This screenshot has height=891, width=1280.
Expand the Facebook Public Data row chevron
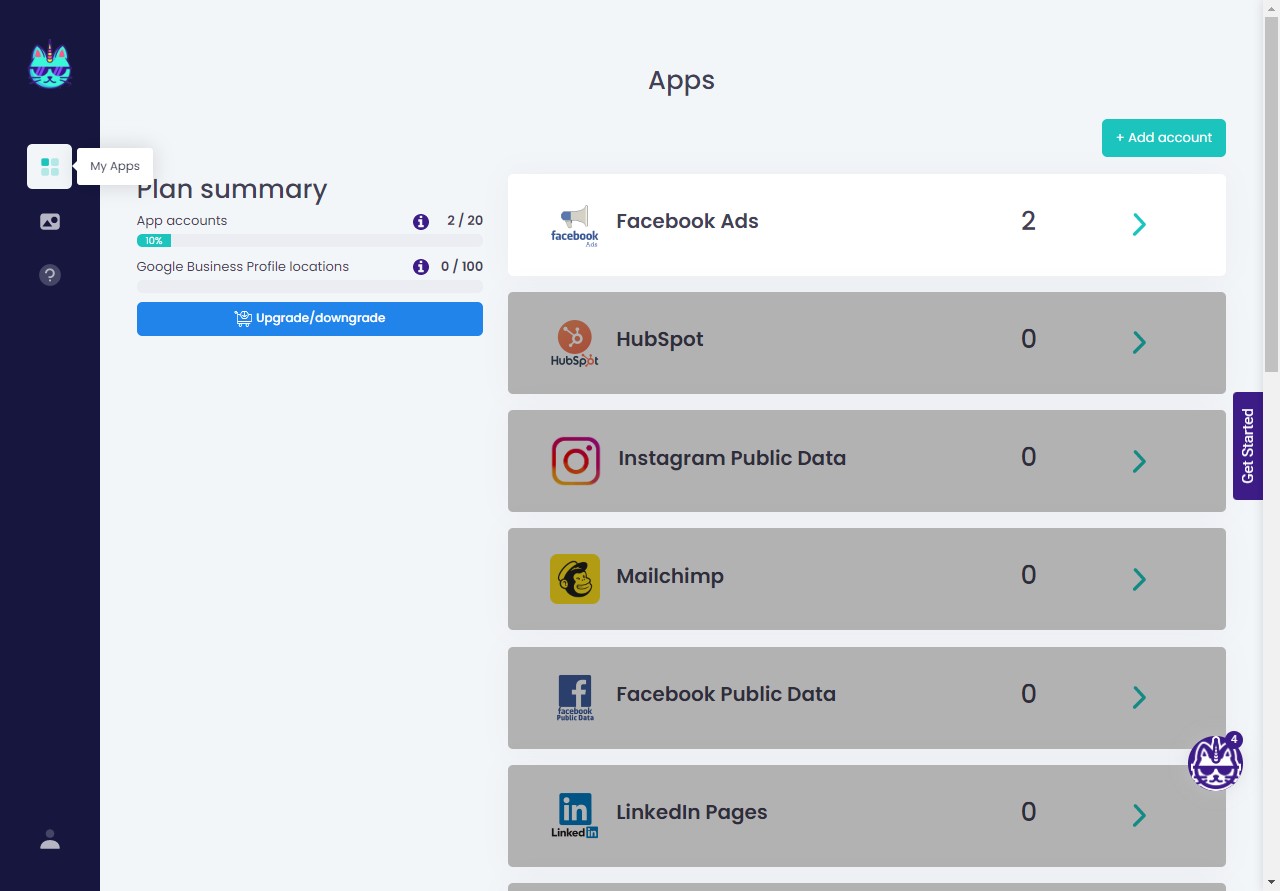coord(1139,697)
